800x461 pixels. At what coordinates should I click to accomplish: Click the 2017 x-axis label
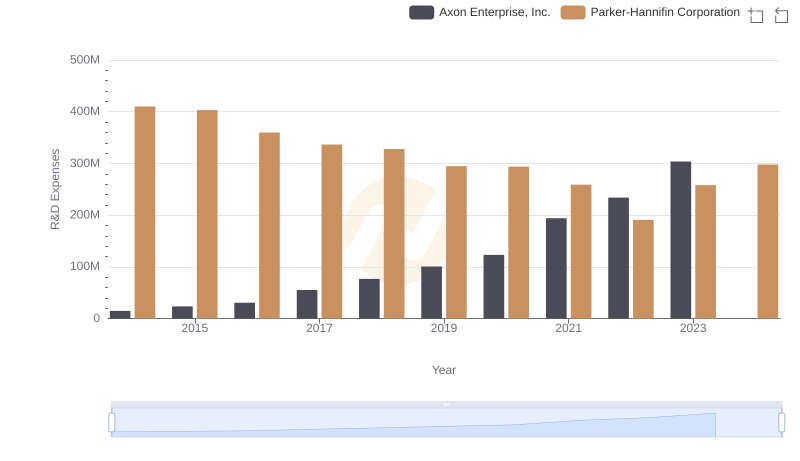(x=319, y=328)
